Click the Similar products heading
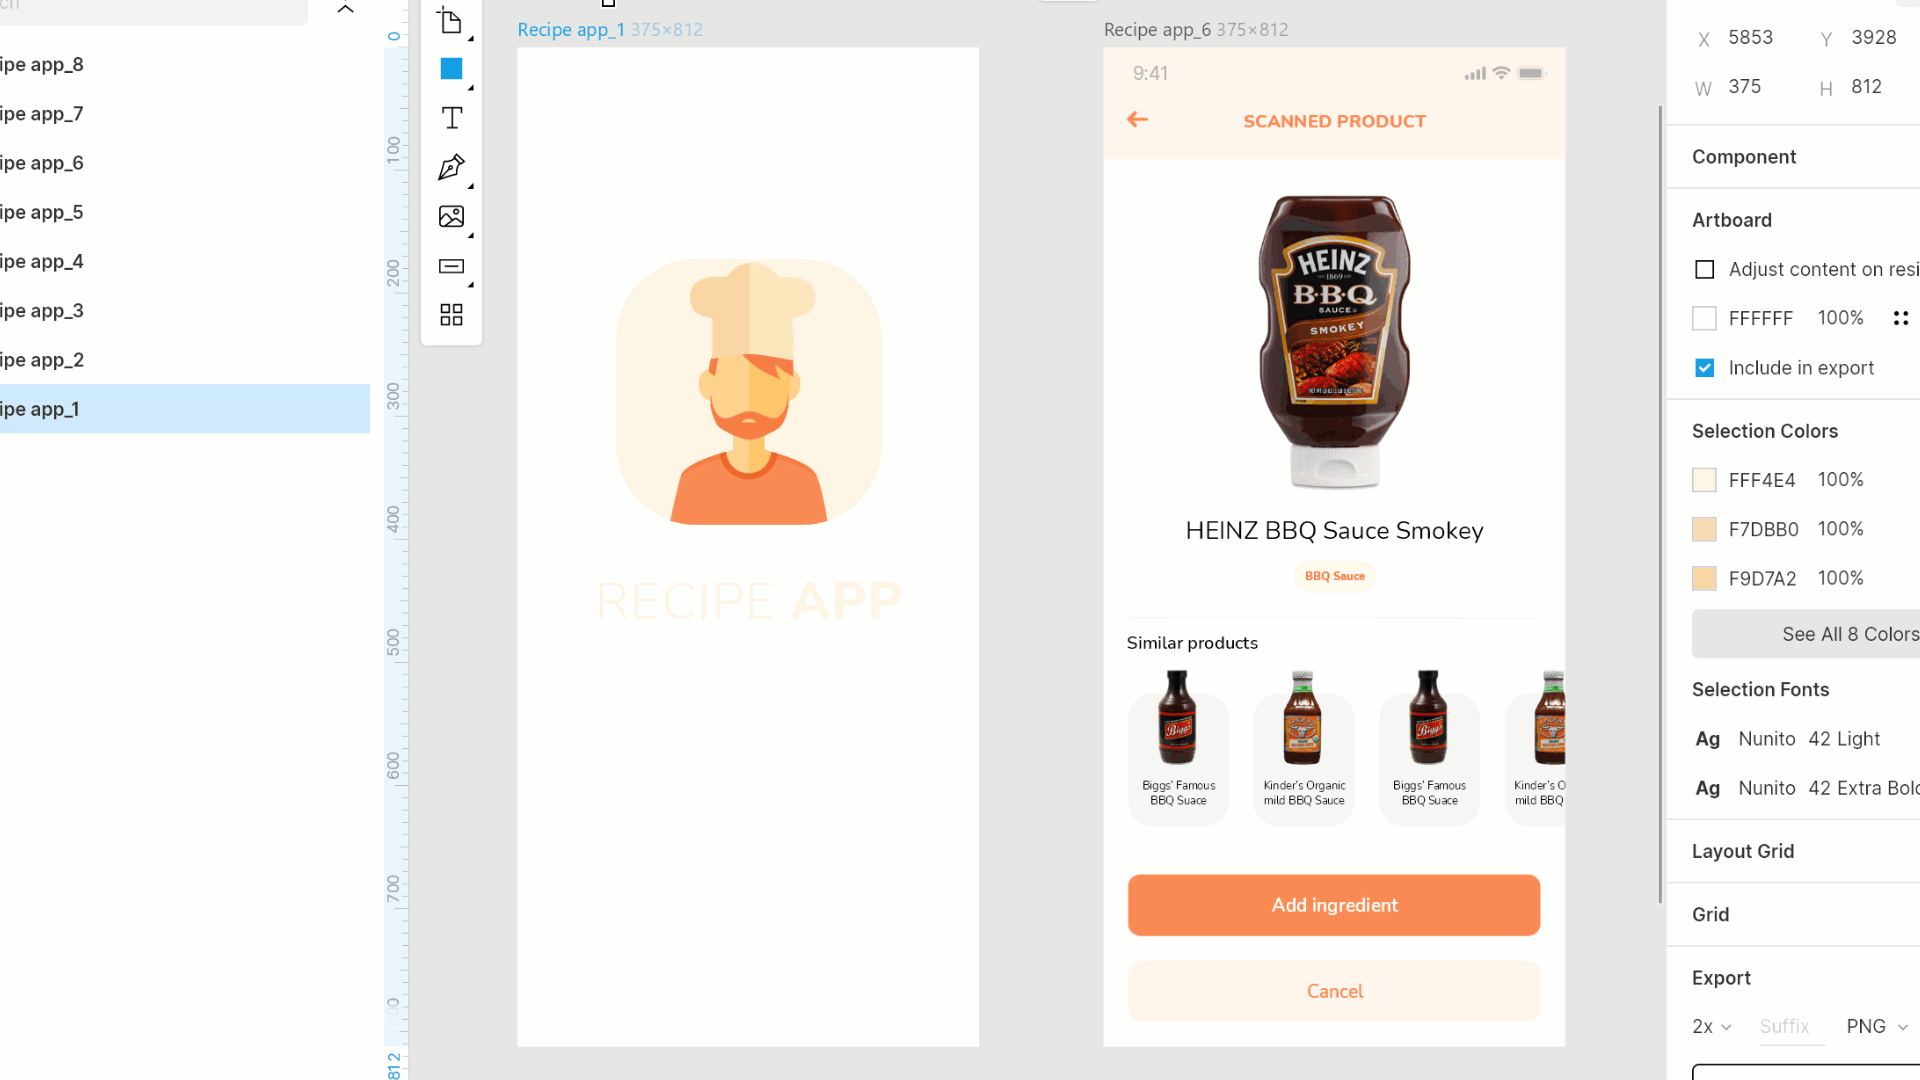The image size is (1920, 1080). pos(1192,643)
